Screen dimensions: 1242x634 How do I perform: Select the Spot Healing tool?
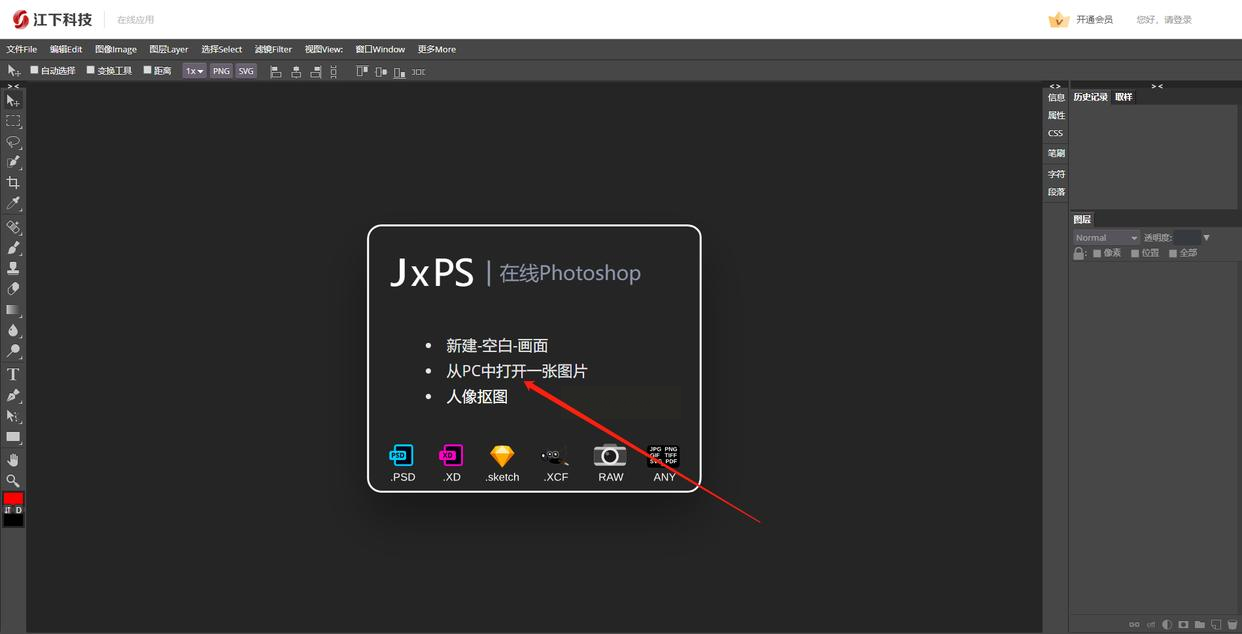13,227
